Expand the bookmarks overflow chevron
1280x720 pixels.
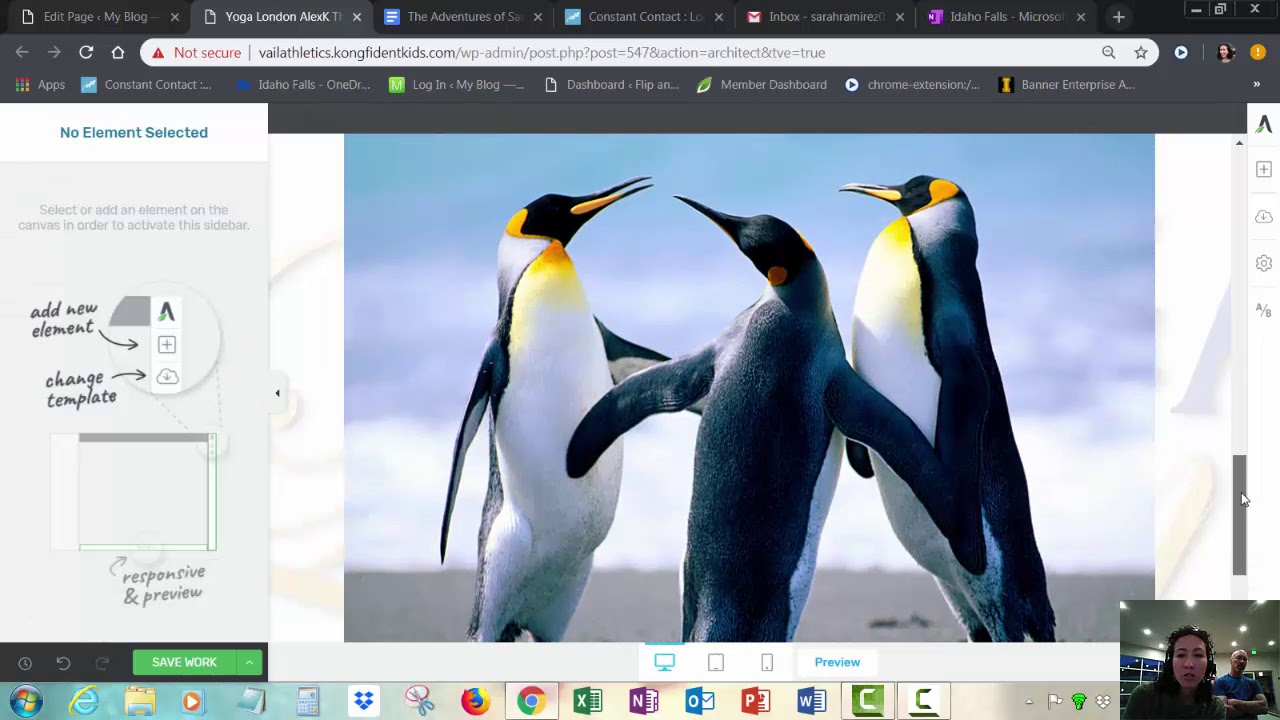point(1256,85)
